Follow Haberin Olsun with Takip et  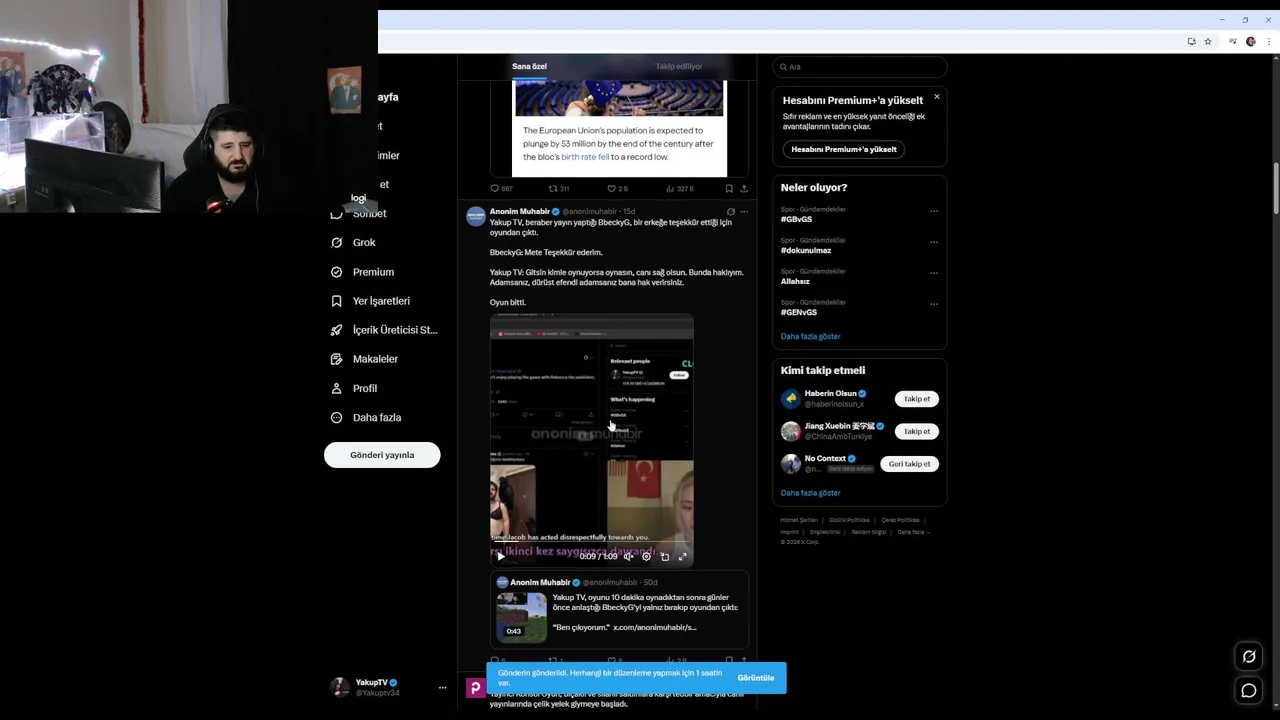pos(917,399)
